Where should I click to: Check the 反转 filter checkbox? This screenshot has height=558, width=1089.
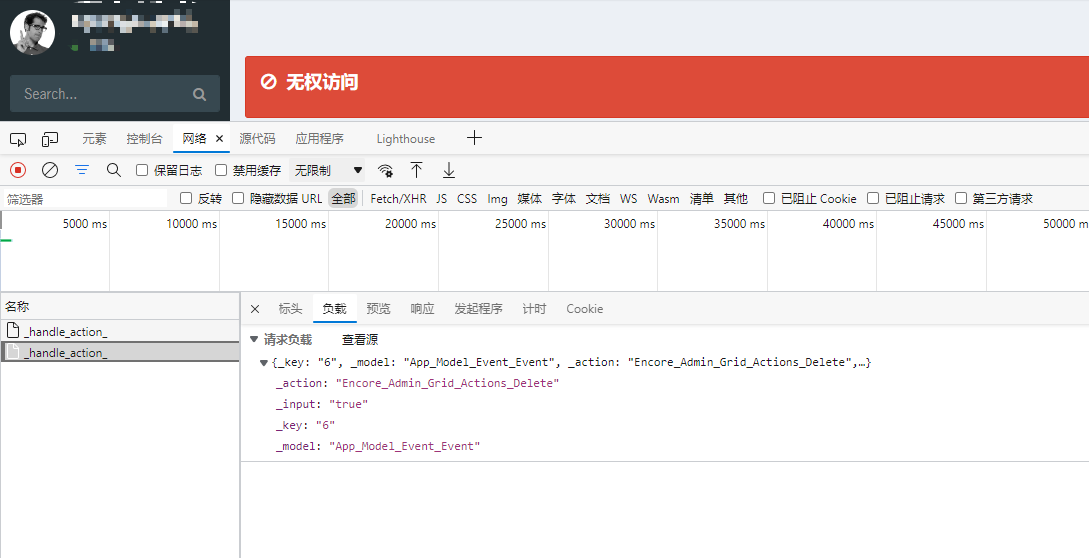coord(185,199)
